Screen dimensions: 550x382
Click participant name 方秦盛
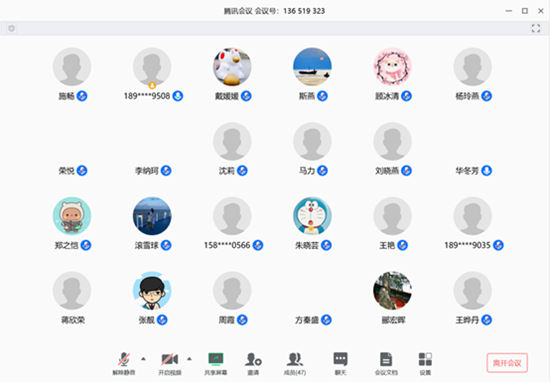coord(307,320)
